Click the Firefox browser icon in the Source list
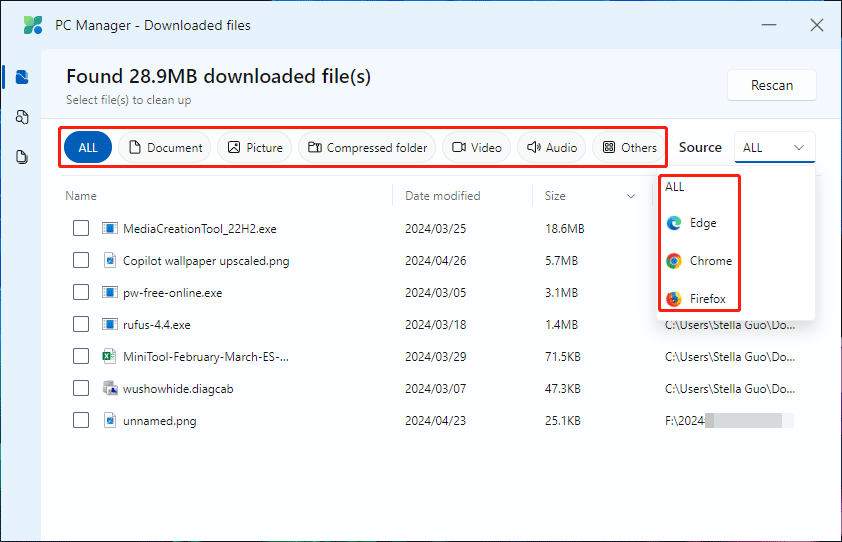The image size is (842, 542). tap(674, 299)
